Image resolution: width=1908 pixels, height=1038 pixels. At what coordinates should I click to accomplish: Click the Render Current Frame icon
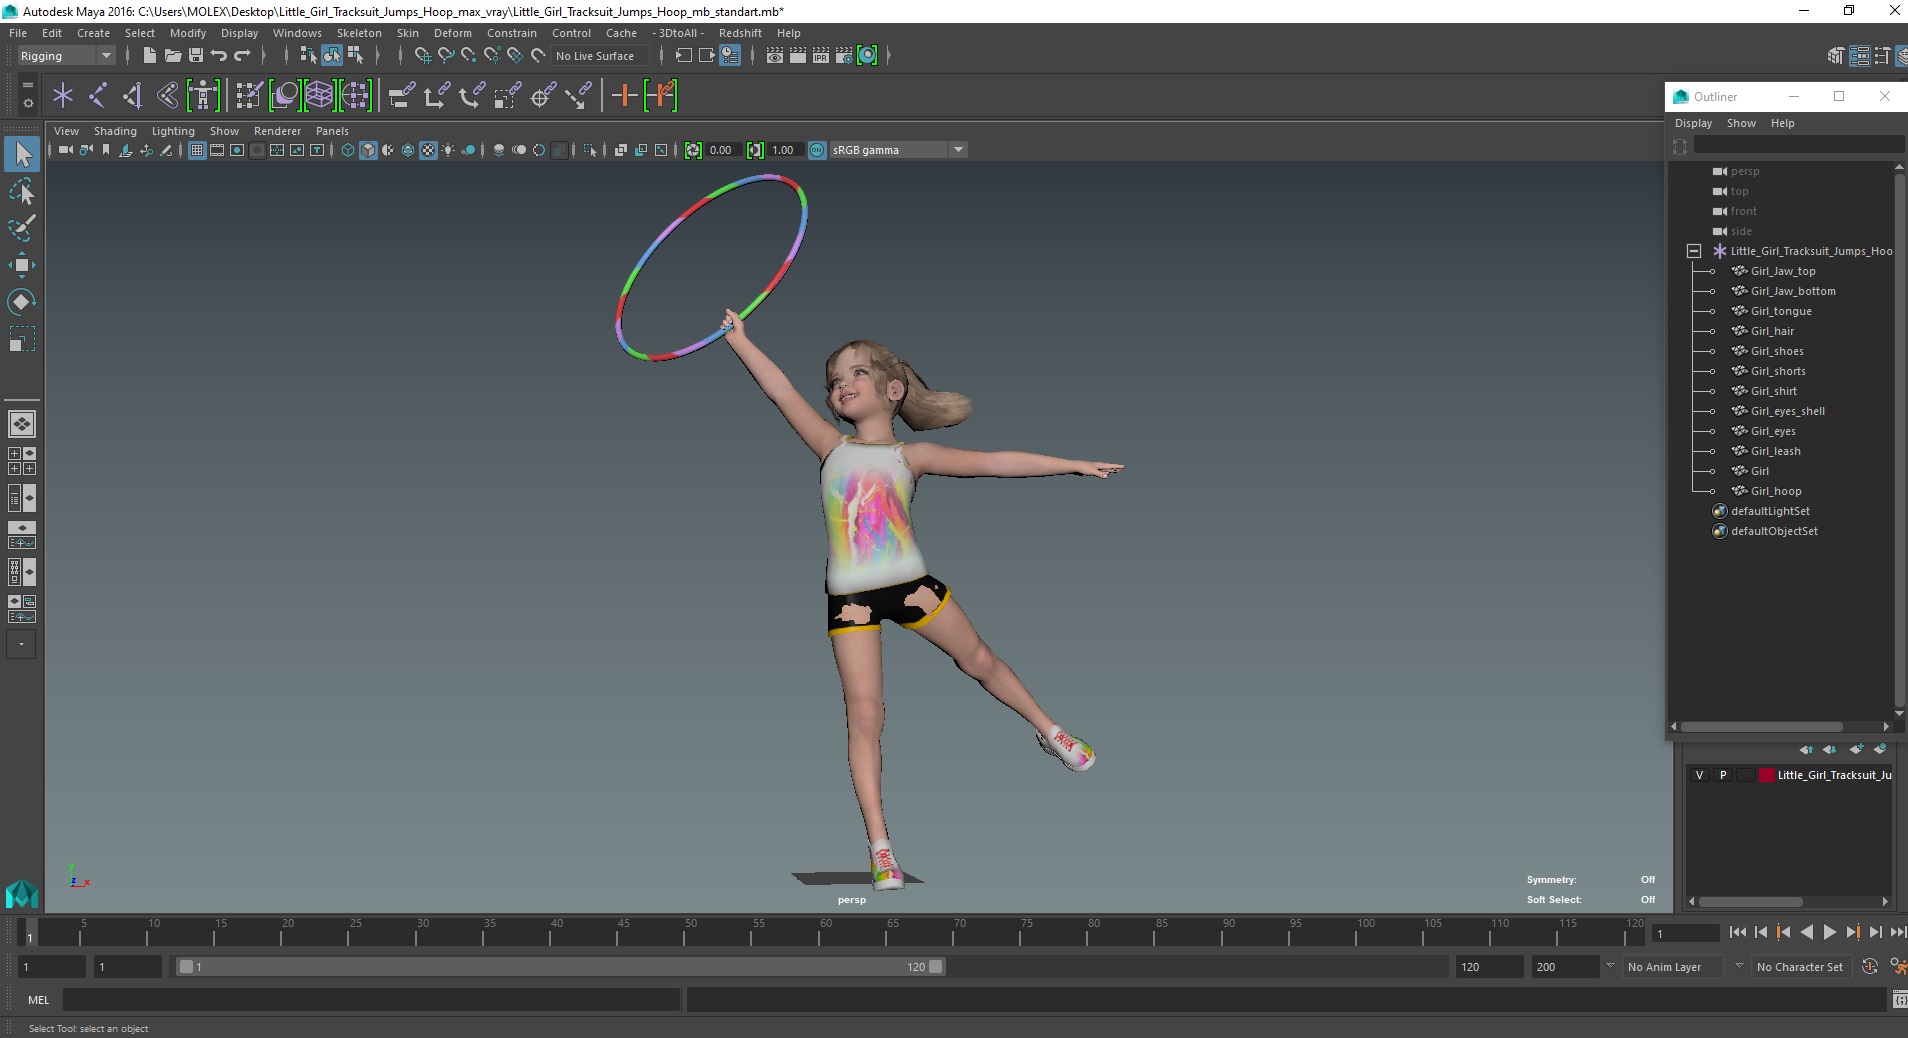coord(797,56)
